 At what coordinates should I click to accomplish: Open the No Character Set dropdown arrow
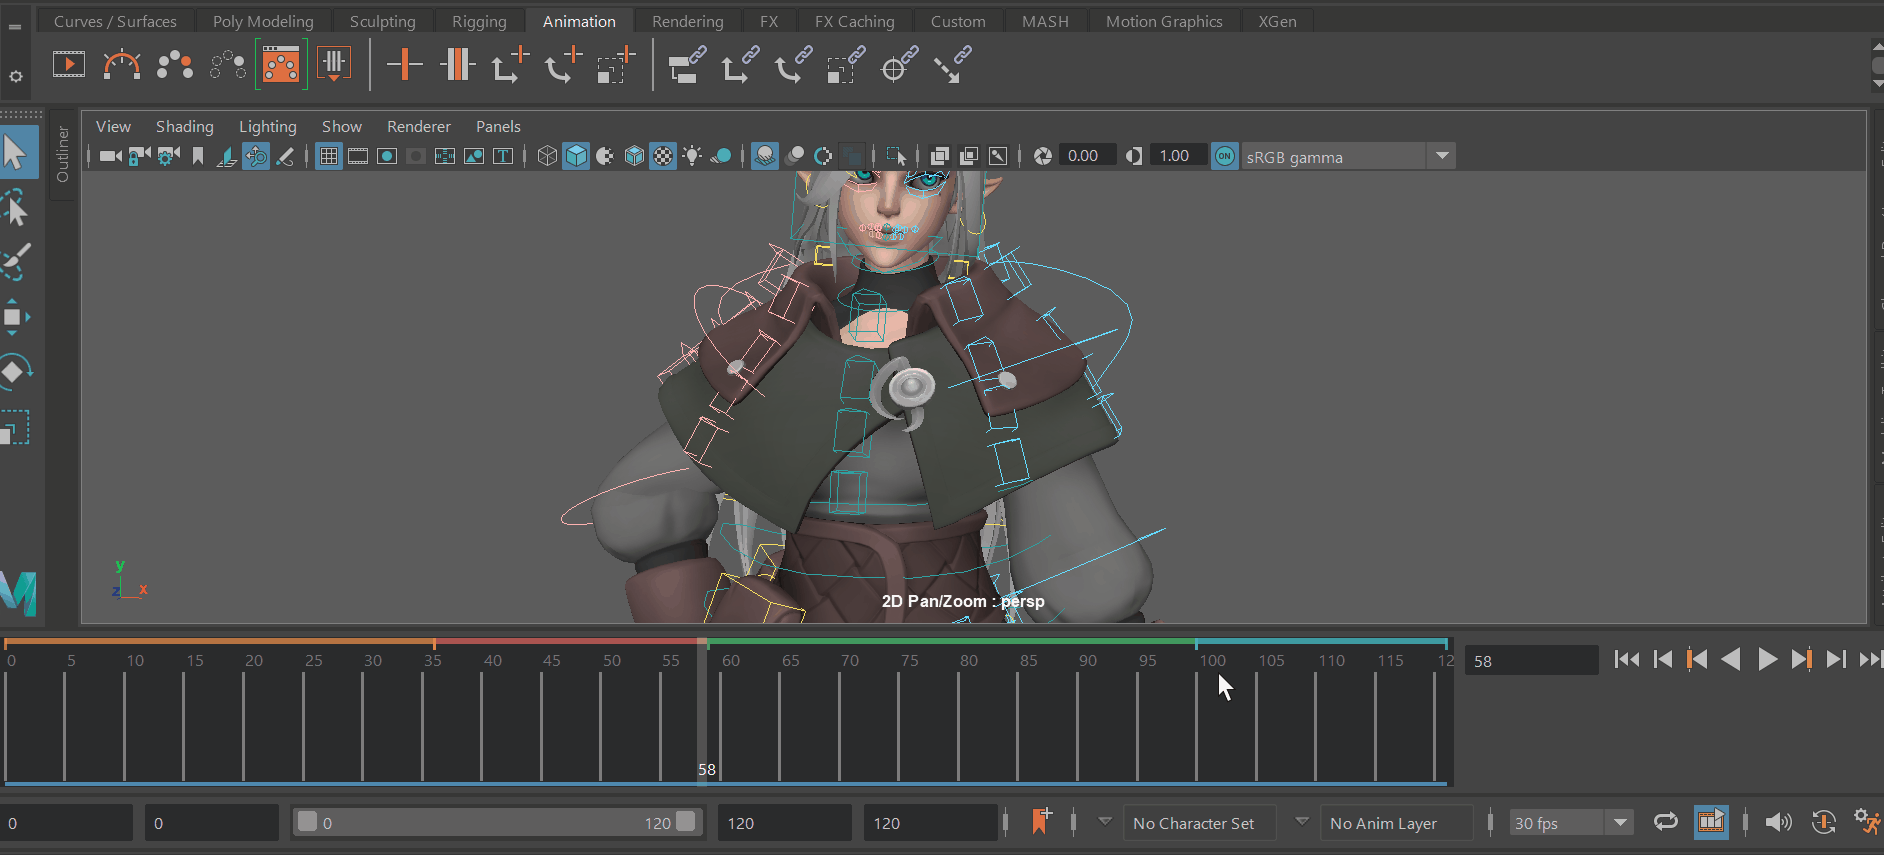tap(1105, 822)
